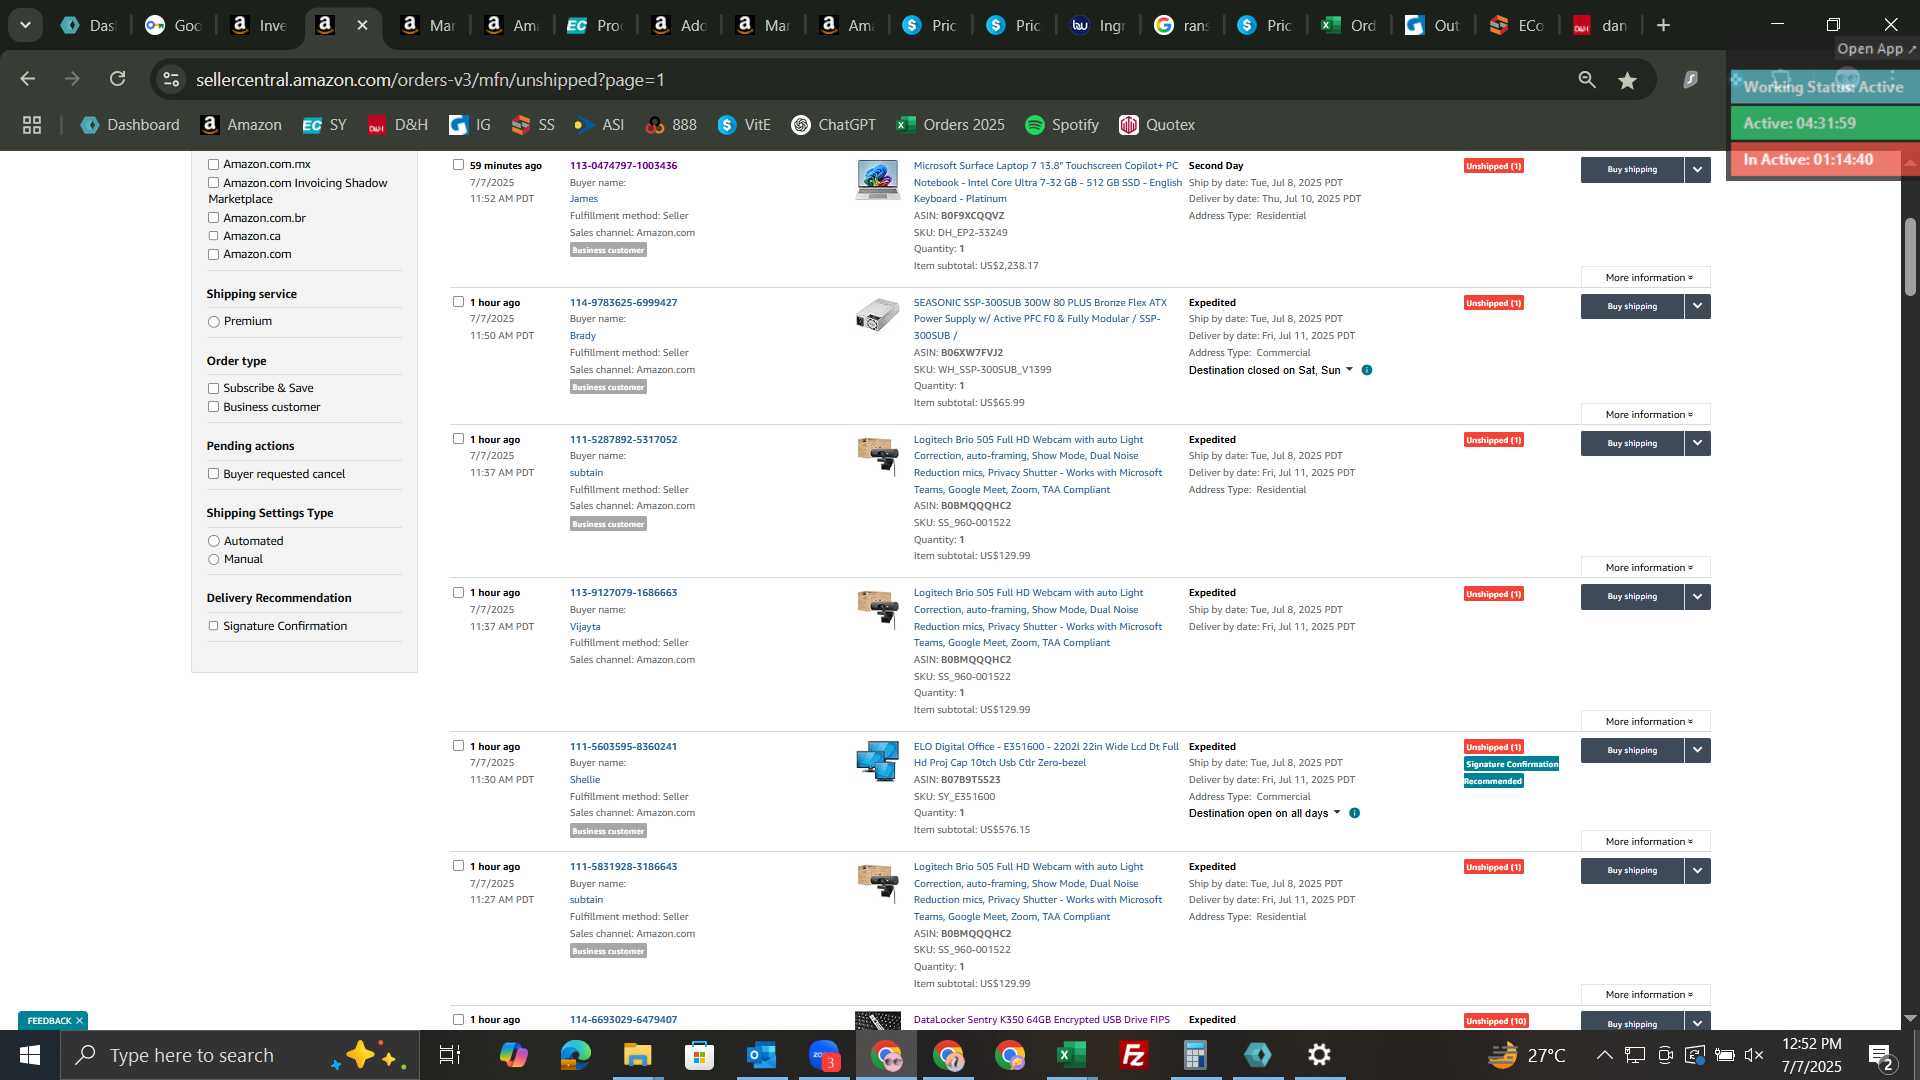The image size is (1920, 1080).
Task: Open Outlook from the taskbar
Action: click(x=761, y=1055)
